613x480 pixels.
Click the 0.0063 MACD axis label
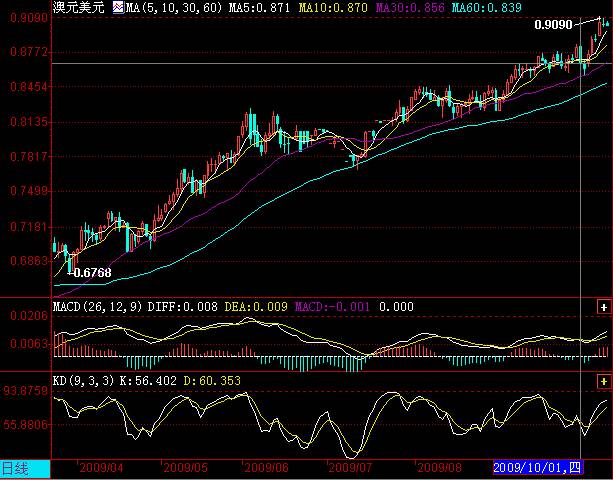[29, 344]
